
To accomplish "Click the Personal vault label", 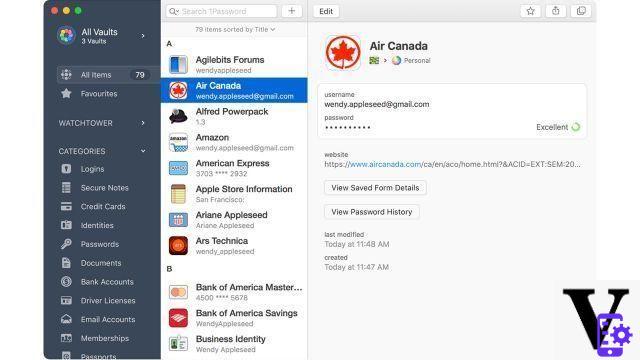I will (x=417, y=60).
